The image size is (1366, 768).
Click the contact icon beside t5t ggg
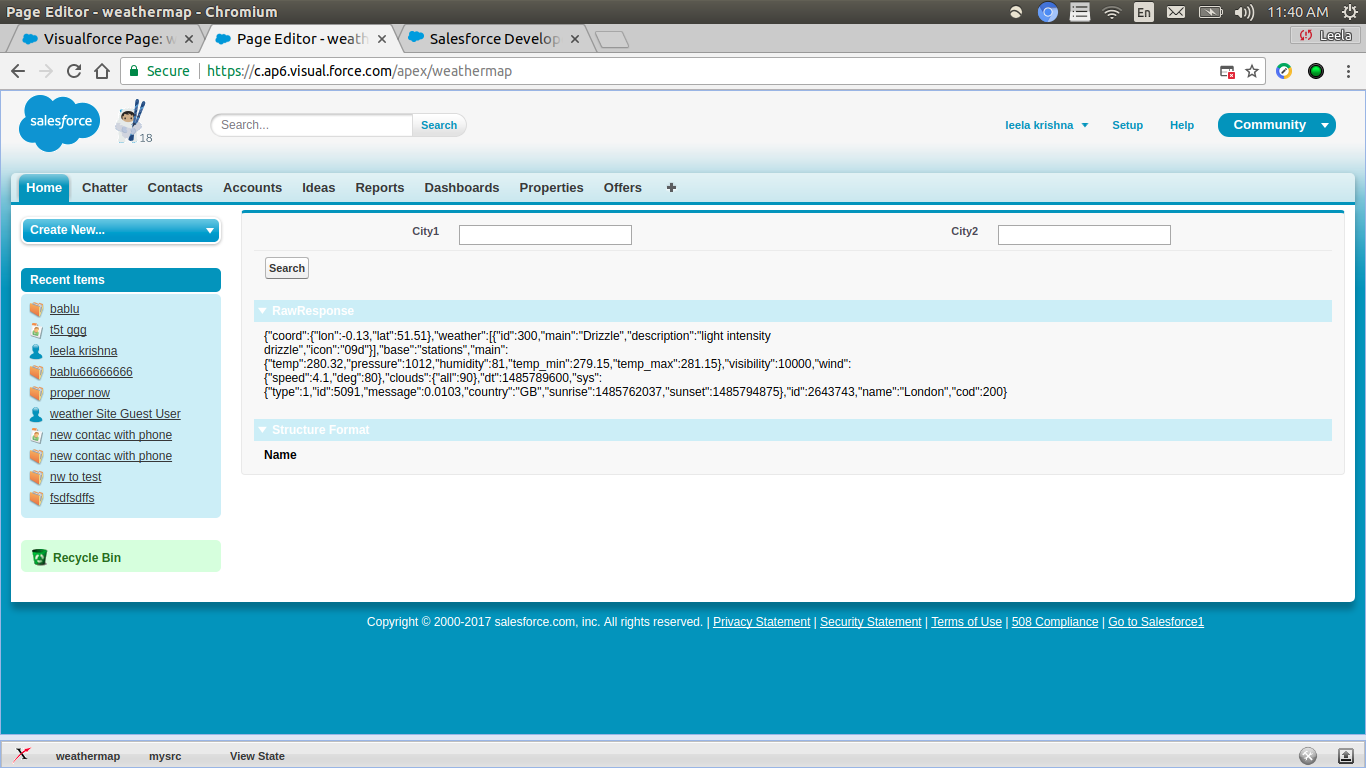coord(36,330)
